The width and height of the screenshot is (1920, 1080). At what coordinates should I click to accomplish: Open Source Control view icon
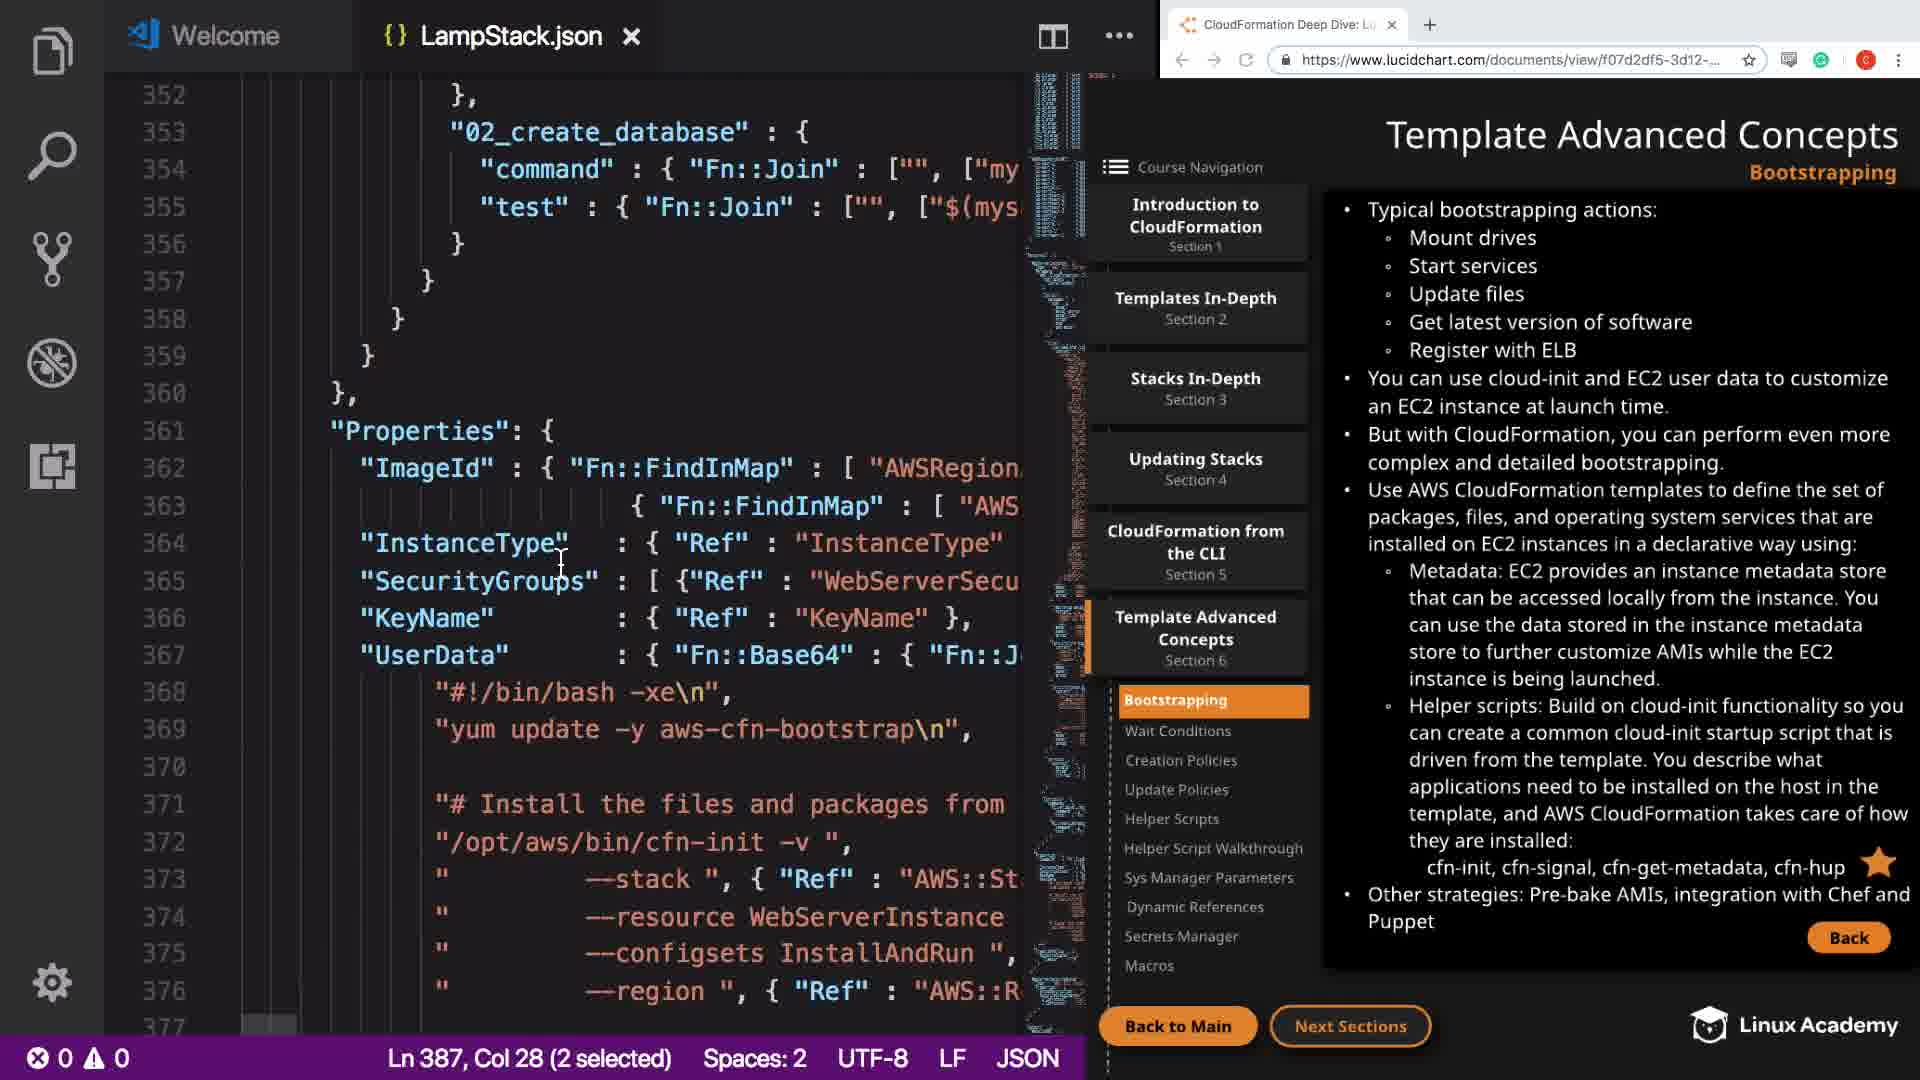click(x=52, y=259)
